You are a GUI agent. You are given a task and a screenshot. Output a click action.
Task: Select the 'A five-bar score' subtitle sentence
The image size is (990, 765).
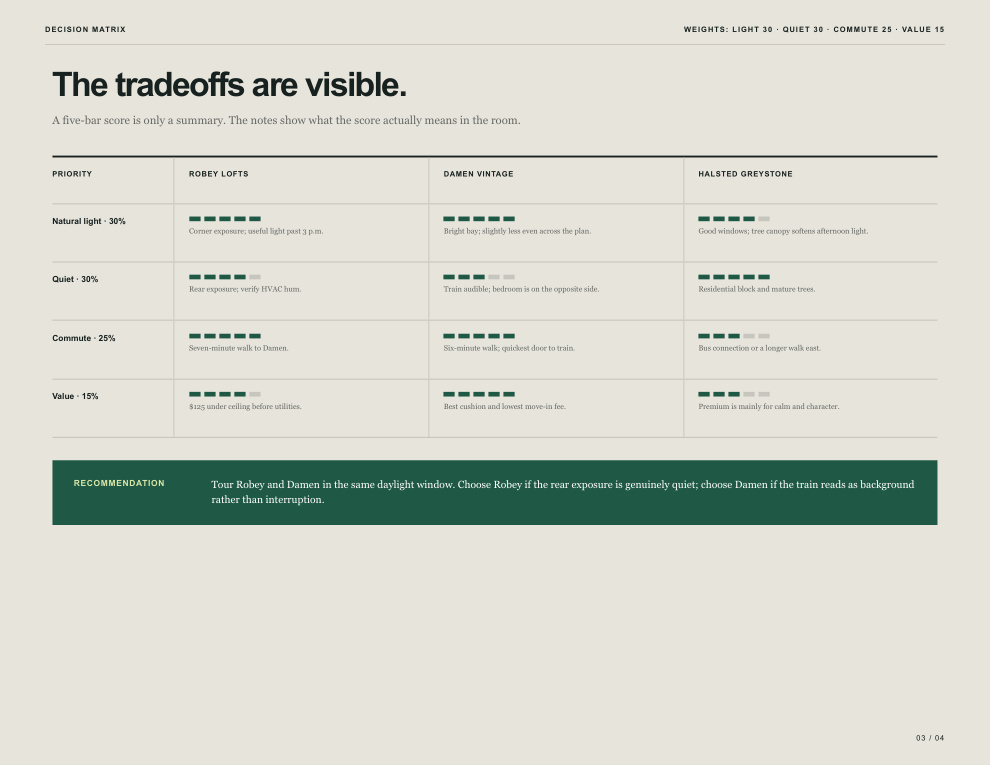(286, 120)
